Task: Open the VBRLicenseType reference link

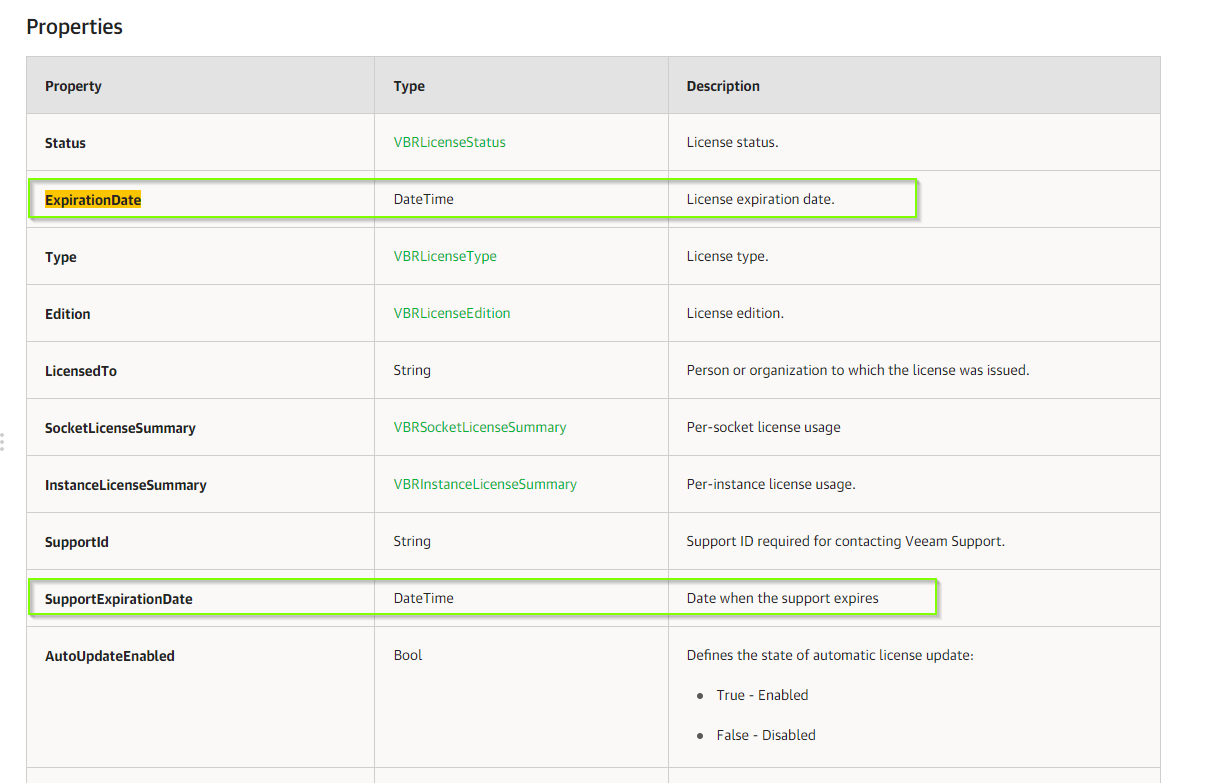Action: (x=445, y=256)
